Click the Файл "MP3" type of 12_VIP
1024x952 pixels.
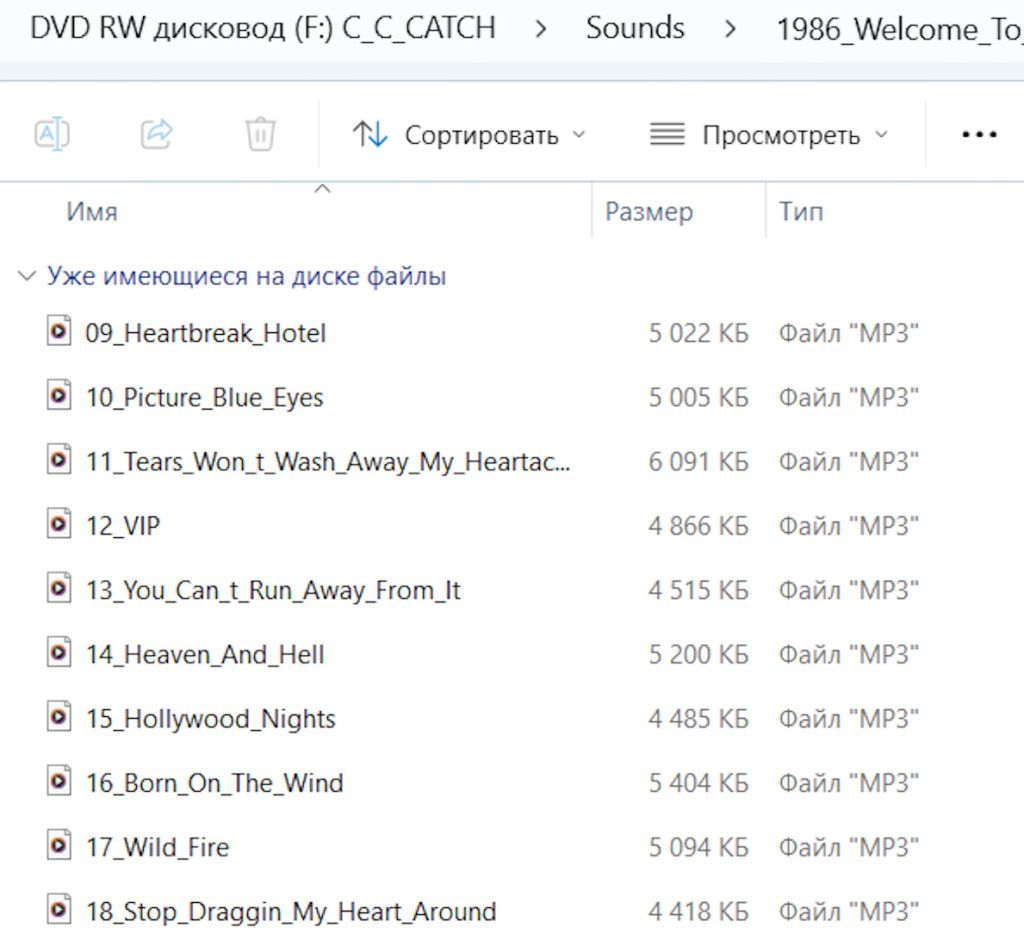pyautogui.click(x=848, y=526)
